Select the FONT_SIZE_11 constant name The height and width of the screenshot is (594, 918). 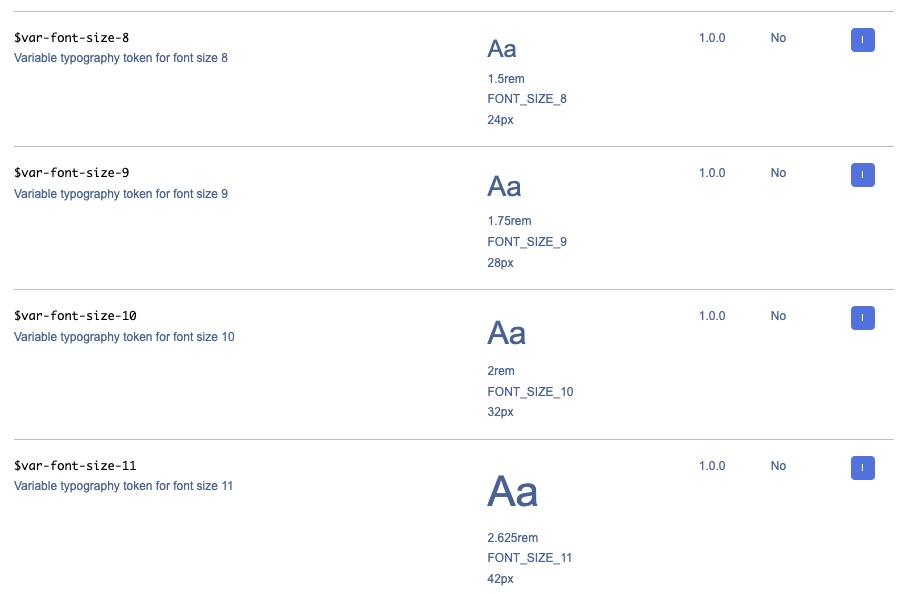(530, 558)
